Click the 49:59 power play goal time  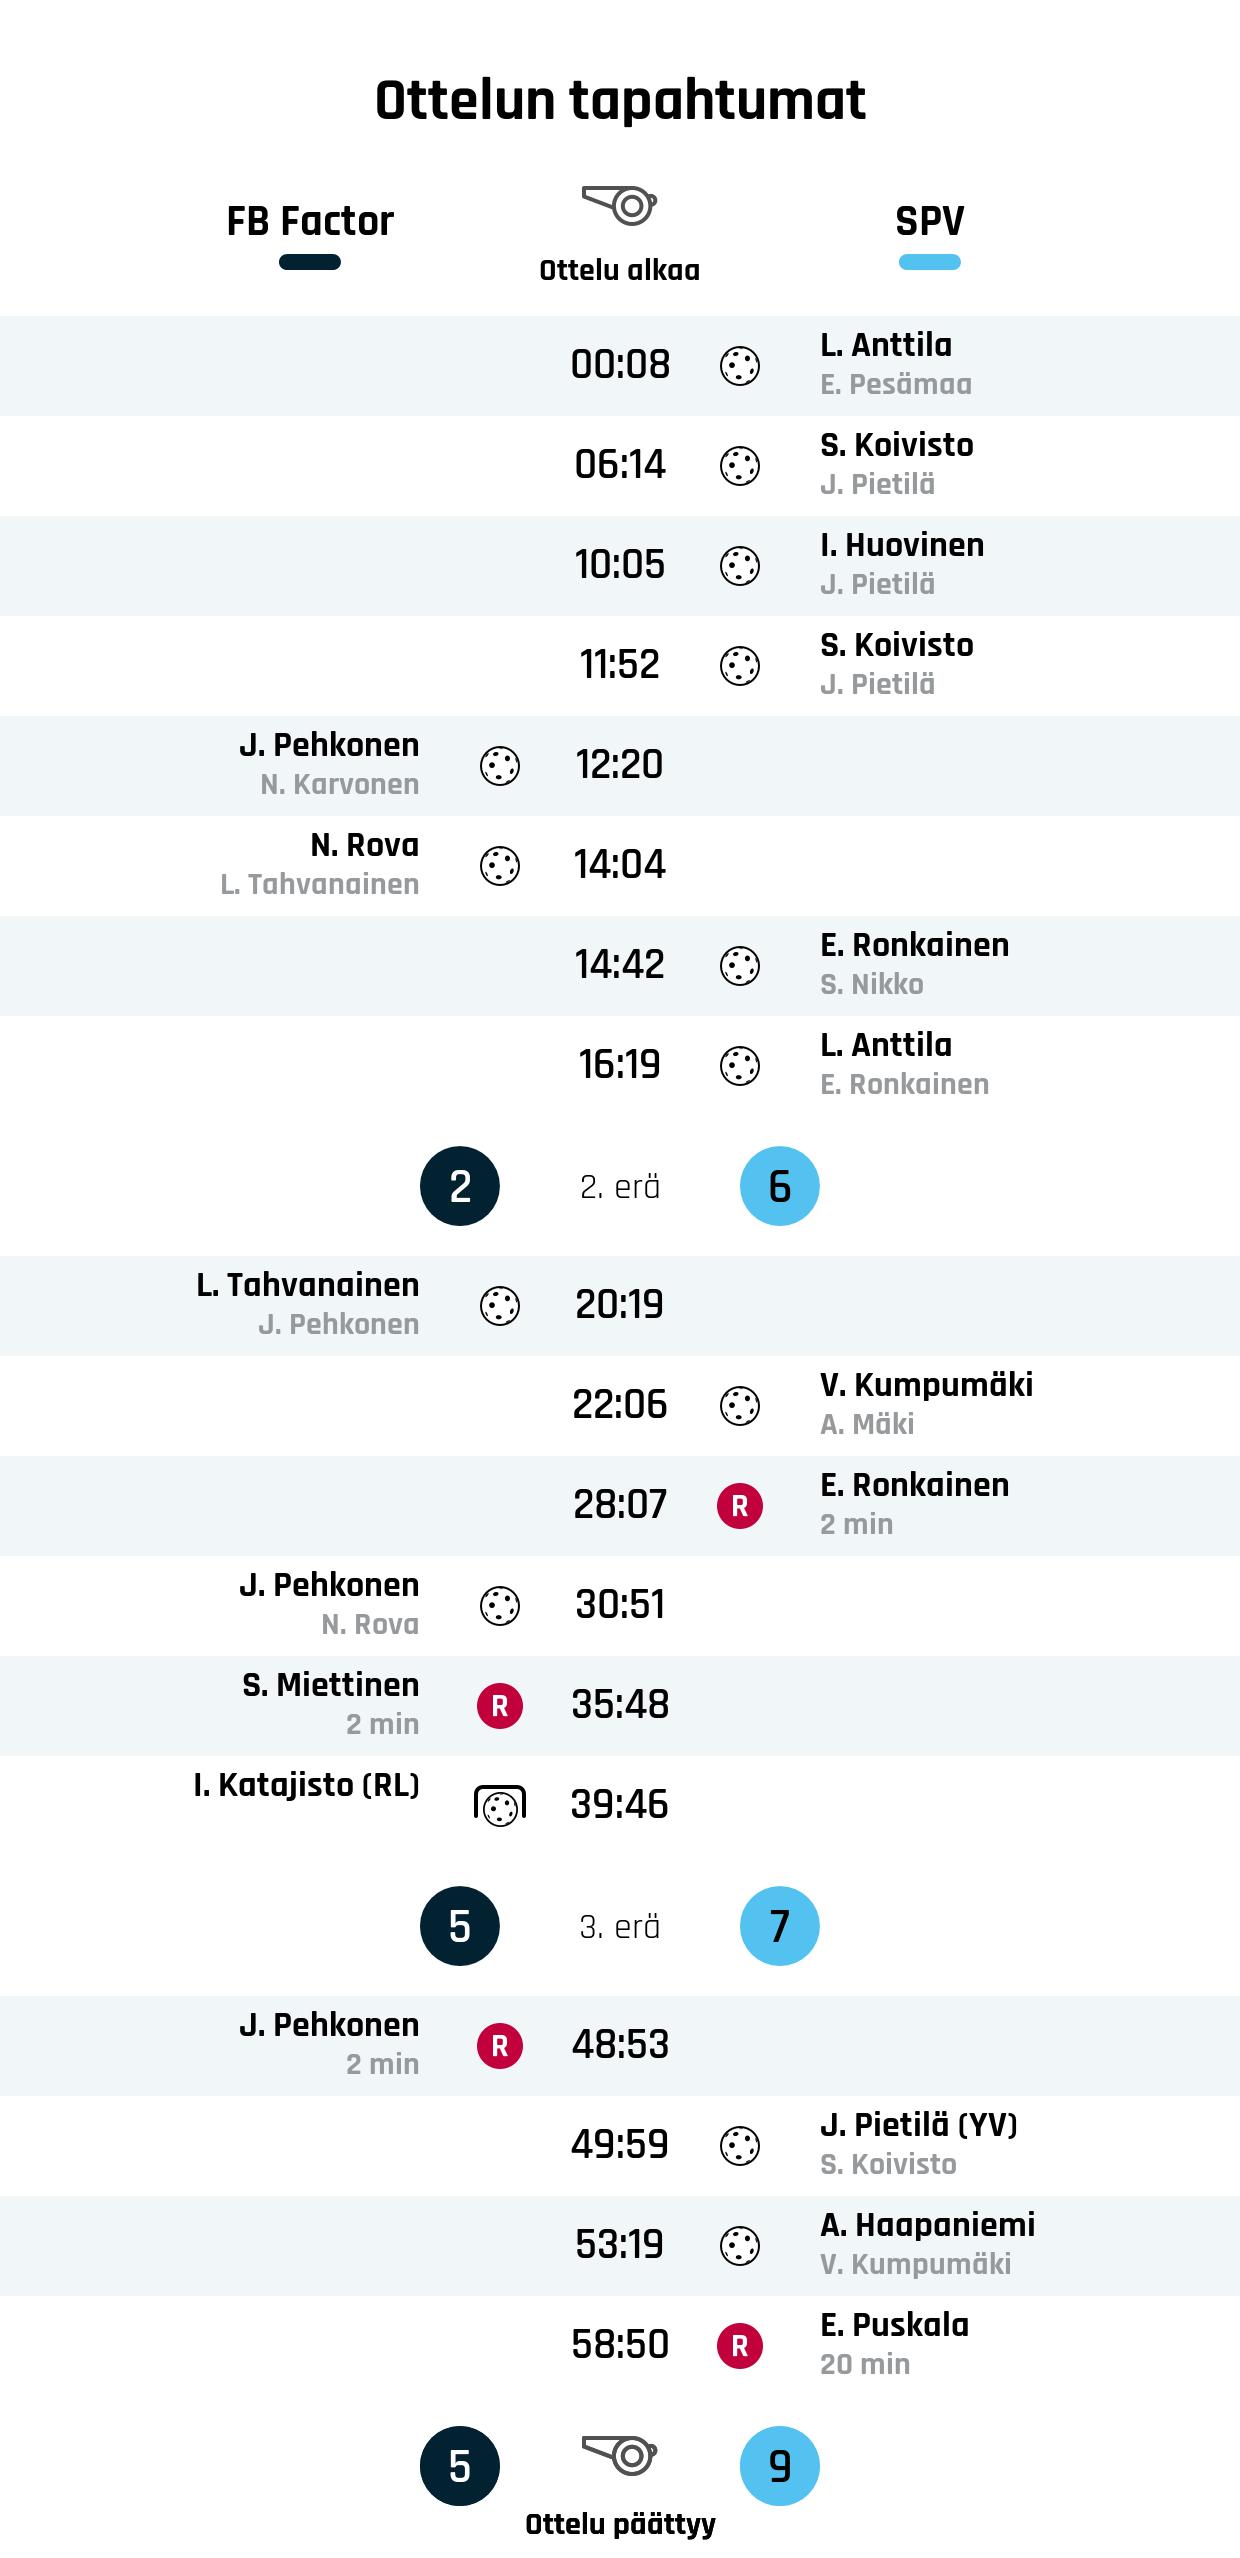[620, 2145]
